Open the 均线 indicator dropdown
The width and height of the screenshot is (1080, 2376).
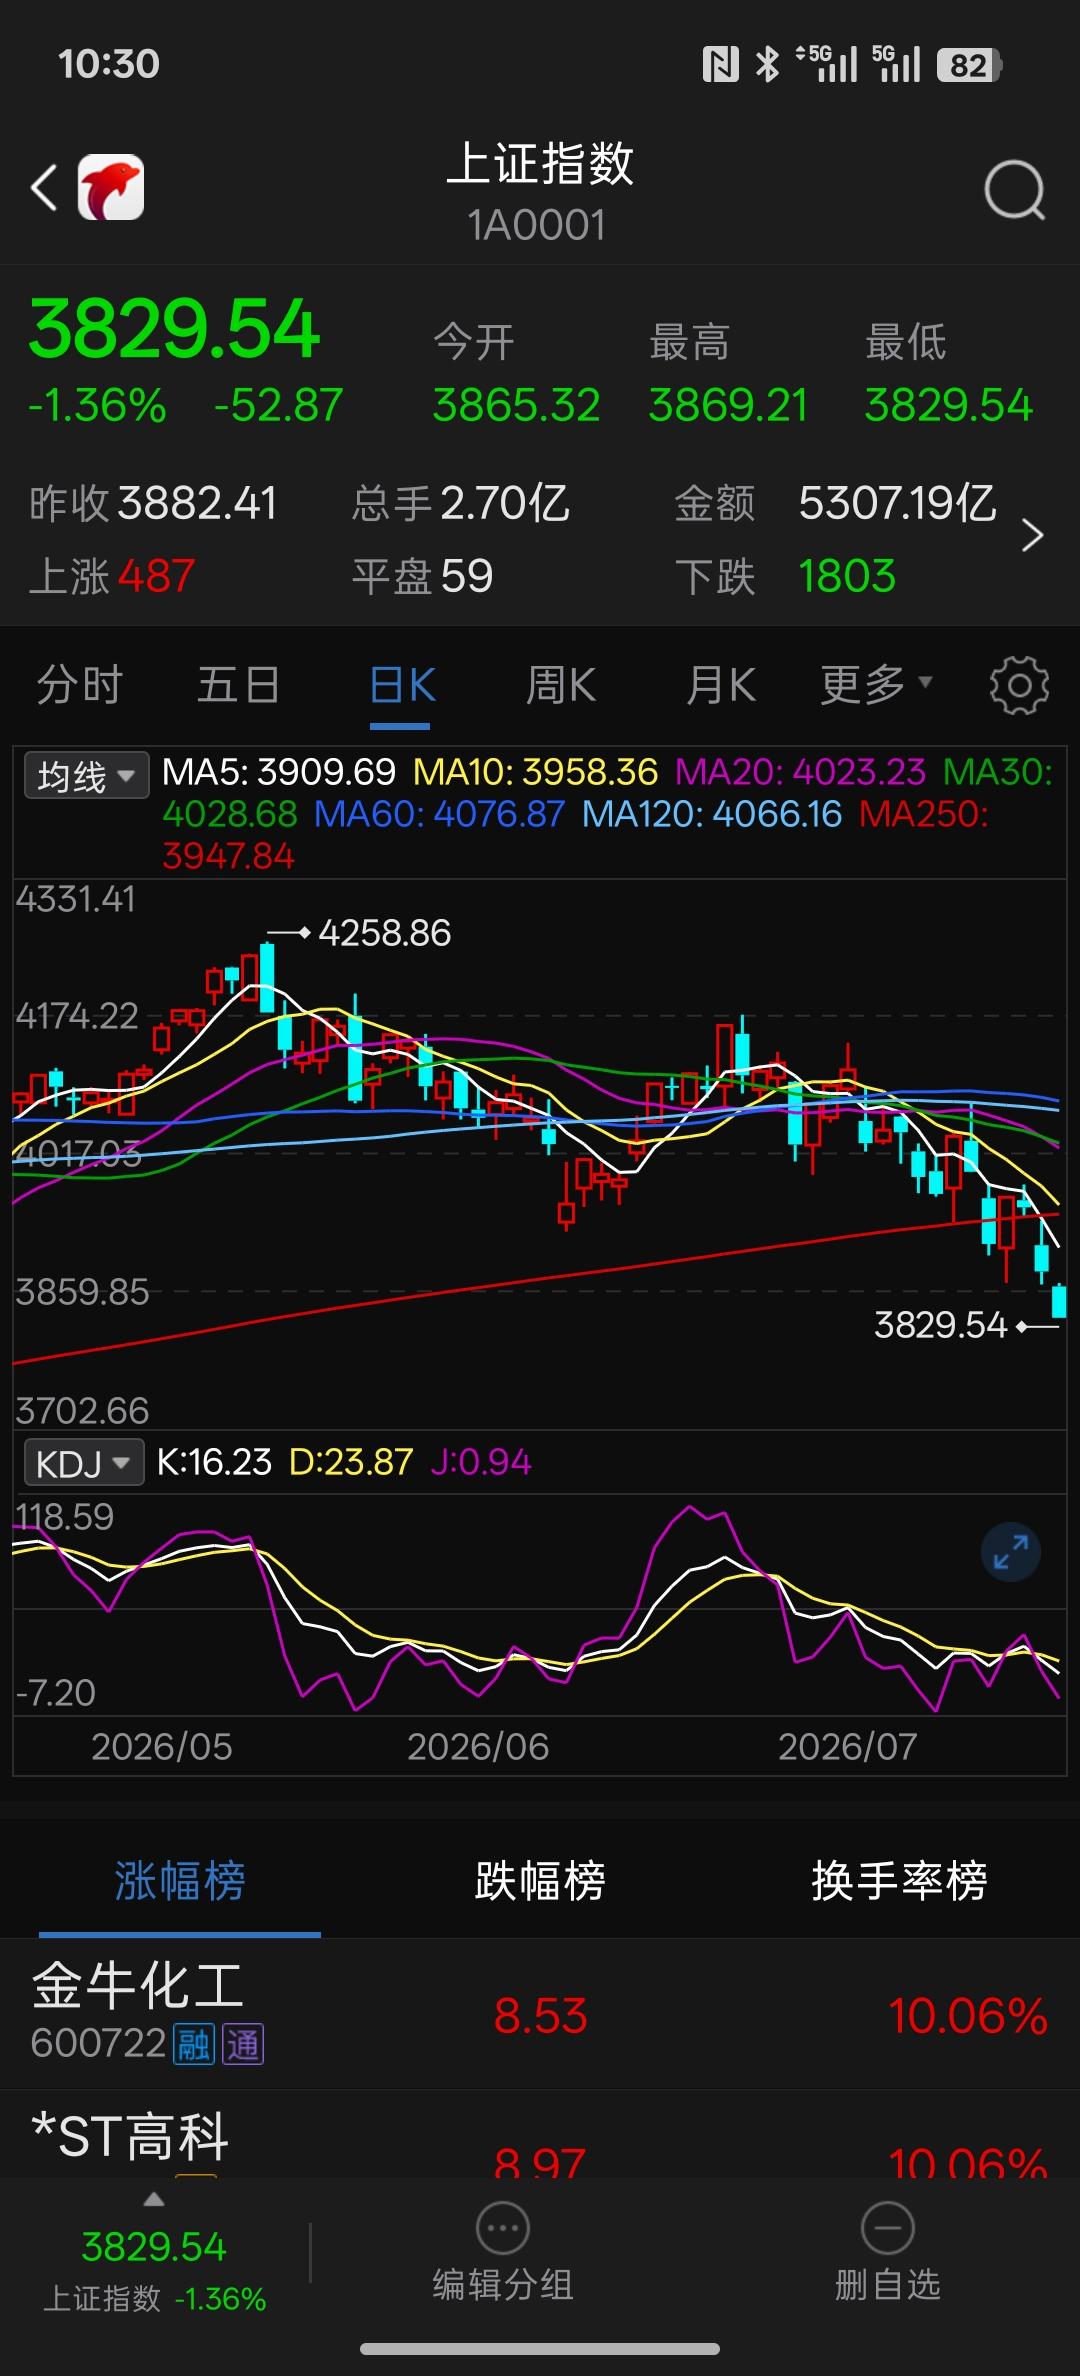(x=86, y=775)
